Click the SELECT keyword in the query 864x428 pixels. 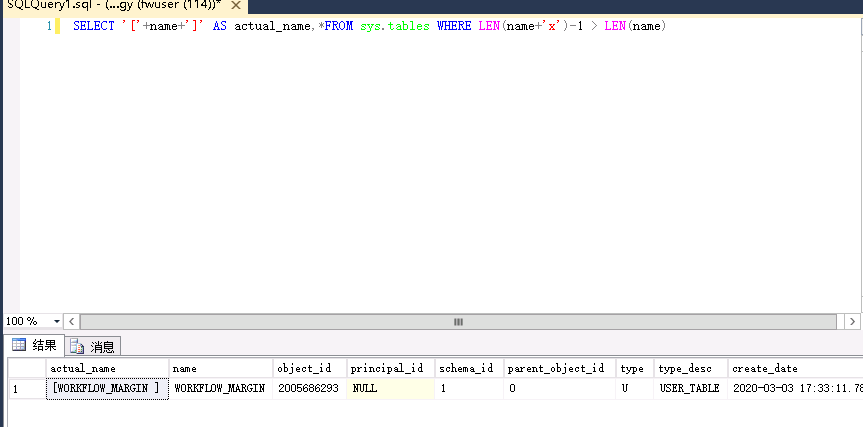[x=94, y=26]
